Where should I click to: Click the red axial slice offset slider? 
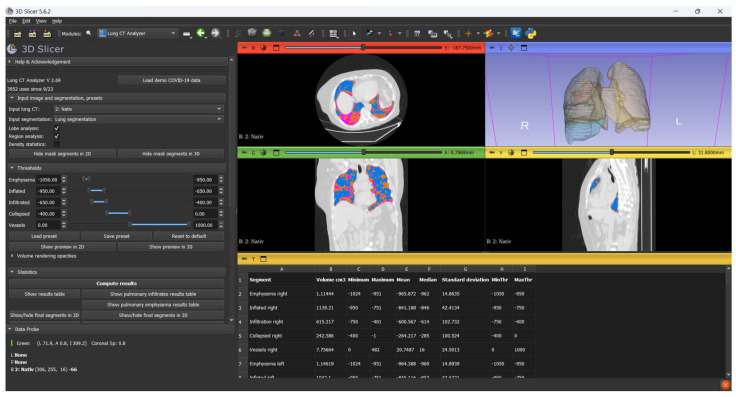tap(363, 48)
